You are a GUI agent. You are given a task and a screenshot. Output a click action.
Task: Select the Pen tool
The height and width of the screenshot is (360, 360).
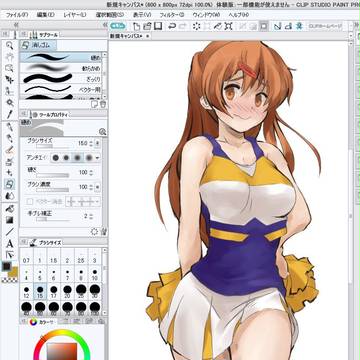click(10, 127)
